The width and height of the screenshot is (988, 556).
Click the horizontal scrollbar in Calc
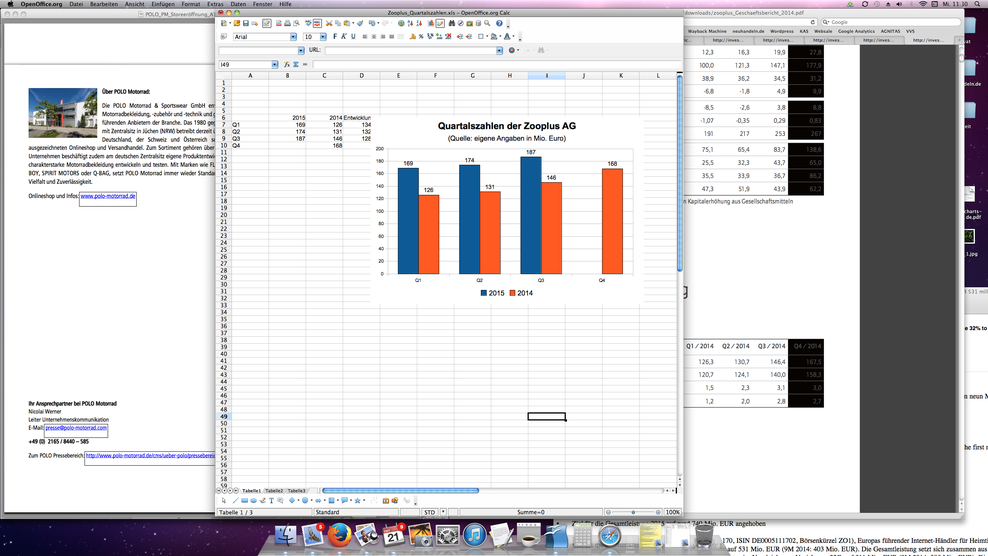pos(495,490)
